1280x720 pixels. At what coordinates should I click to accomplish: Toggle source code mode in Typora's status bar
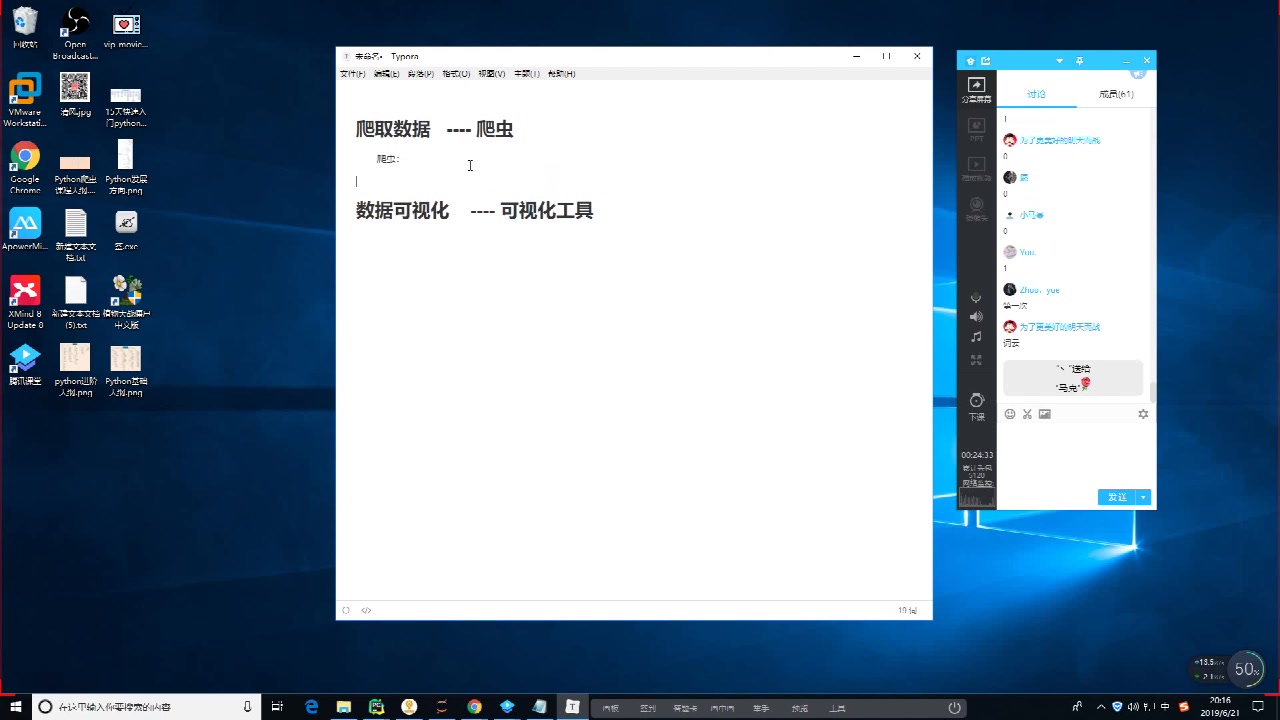pyautogui.click(x=366, y=609)
